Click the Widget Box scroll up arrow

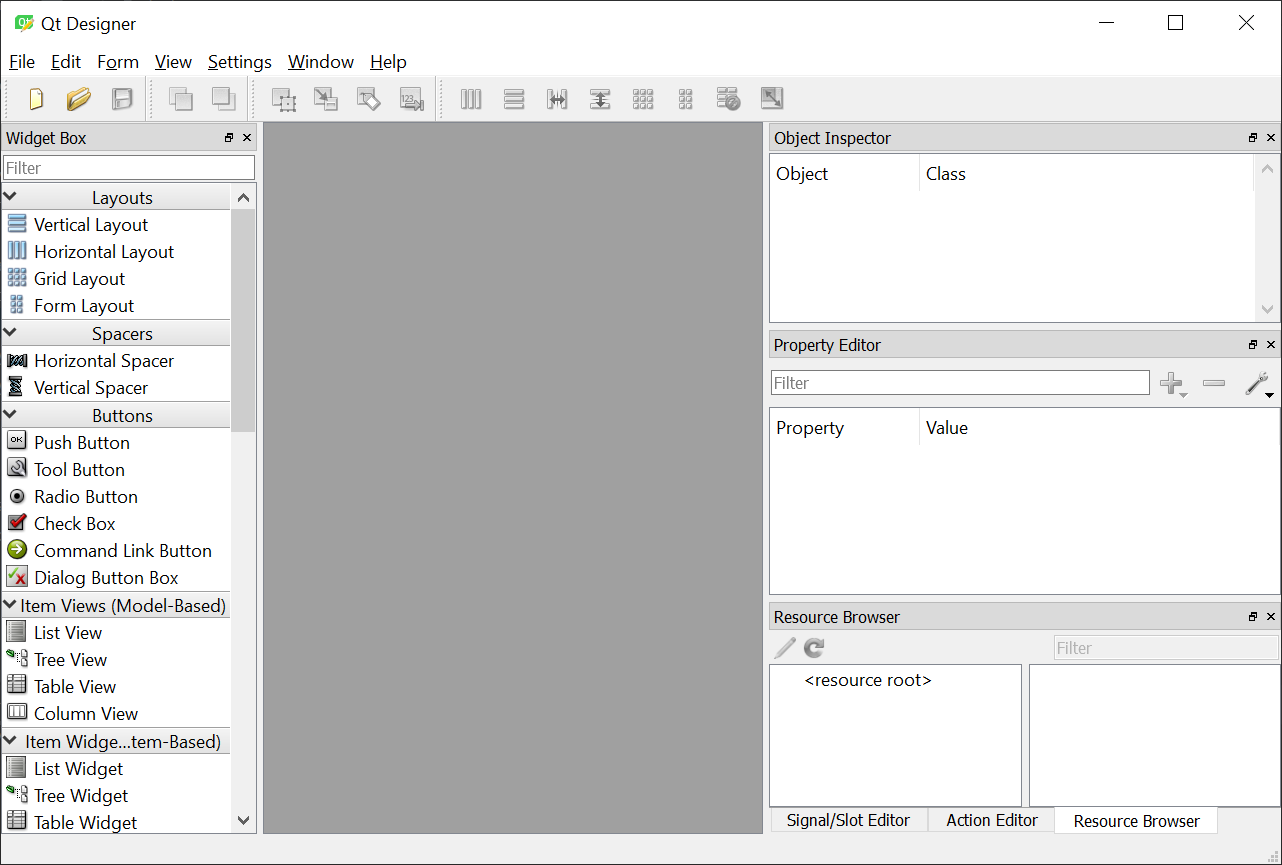[x=243, y=197]
